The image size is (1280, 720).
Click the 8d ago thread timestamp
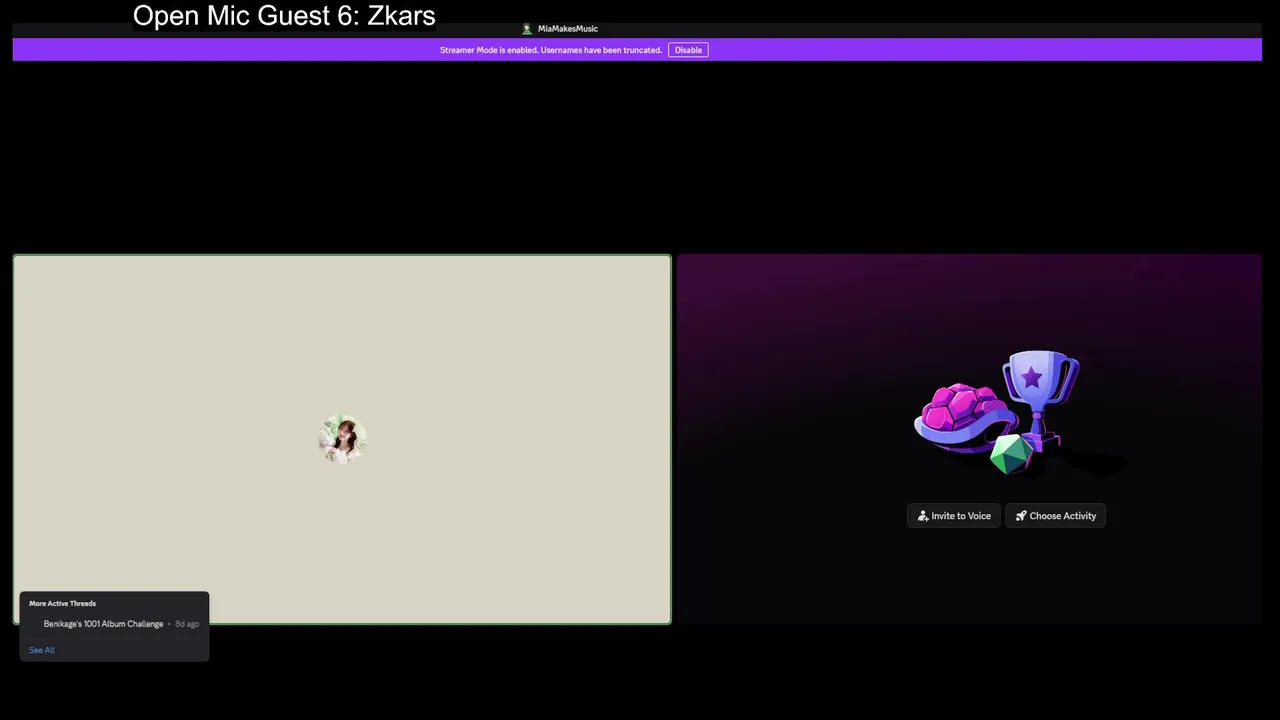pyautogui.click(x=187, y=624)
